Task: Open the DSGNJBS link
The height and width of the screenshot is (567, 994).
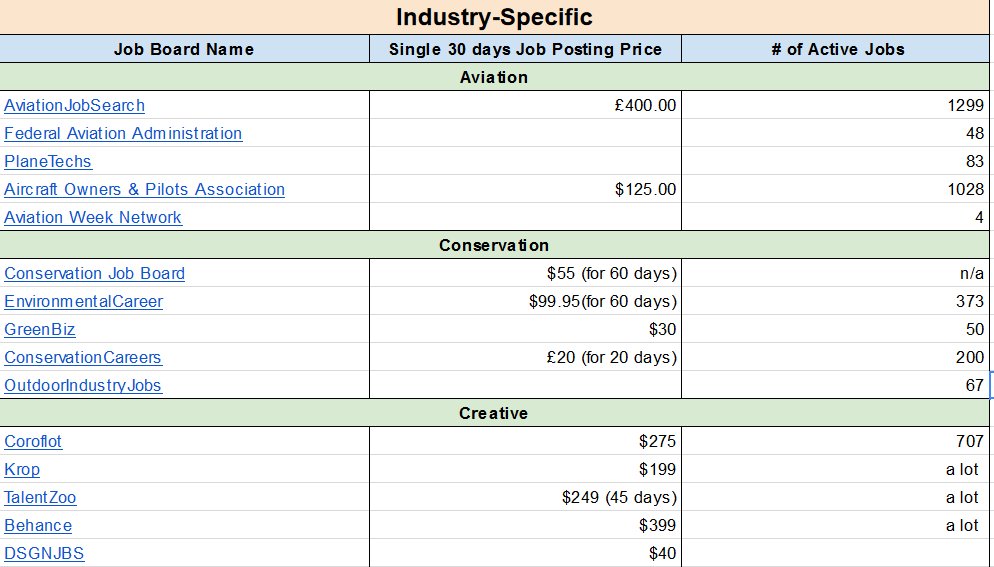Action: (x=44, y=553)
